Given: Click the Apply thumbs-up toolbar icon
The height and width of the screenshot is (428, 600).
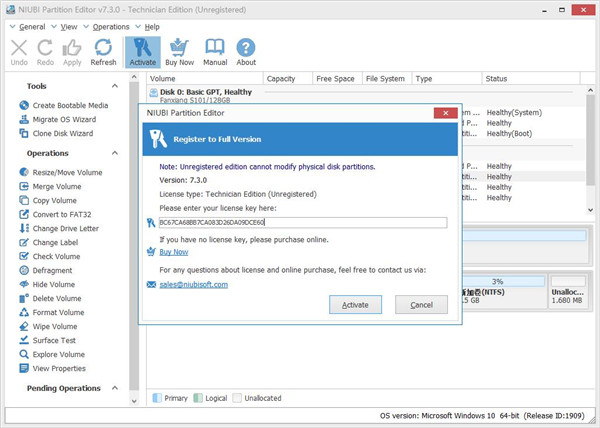Looking at the screenshot, I should pos(72,52).
